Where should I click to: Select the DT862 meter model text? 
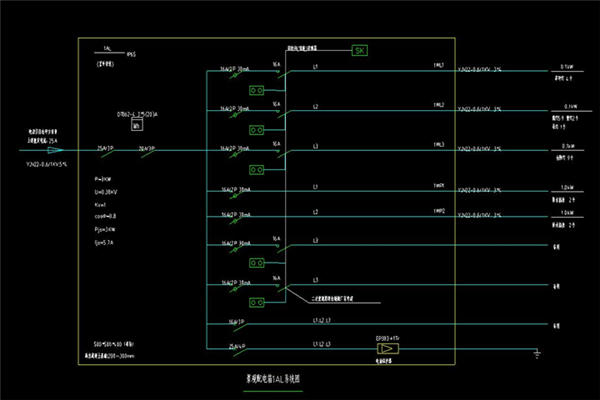point(137,114)
